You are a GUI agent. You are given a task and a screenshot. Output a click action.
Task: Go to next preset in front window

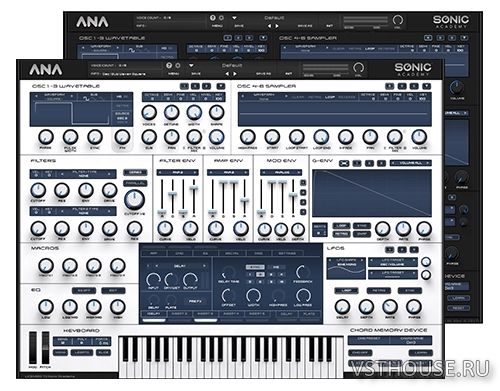click(x=235, y=74)
